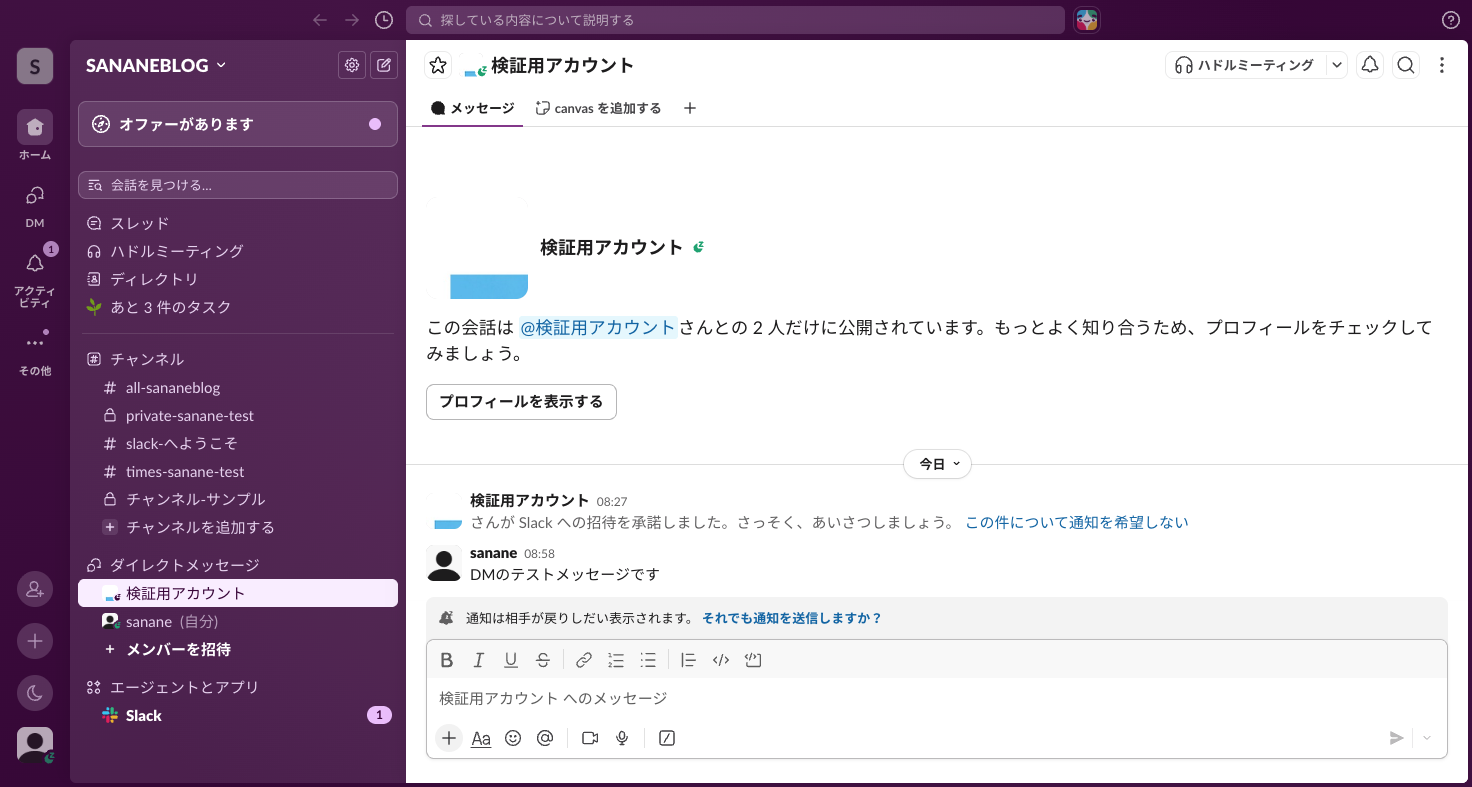Open the huddle options dropdown arrow
The width and height of the screenshot is (1472, 787).
tap(1337, 65)
